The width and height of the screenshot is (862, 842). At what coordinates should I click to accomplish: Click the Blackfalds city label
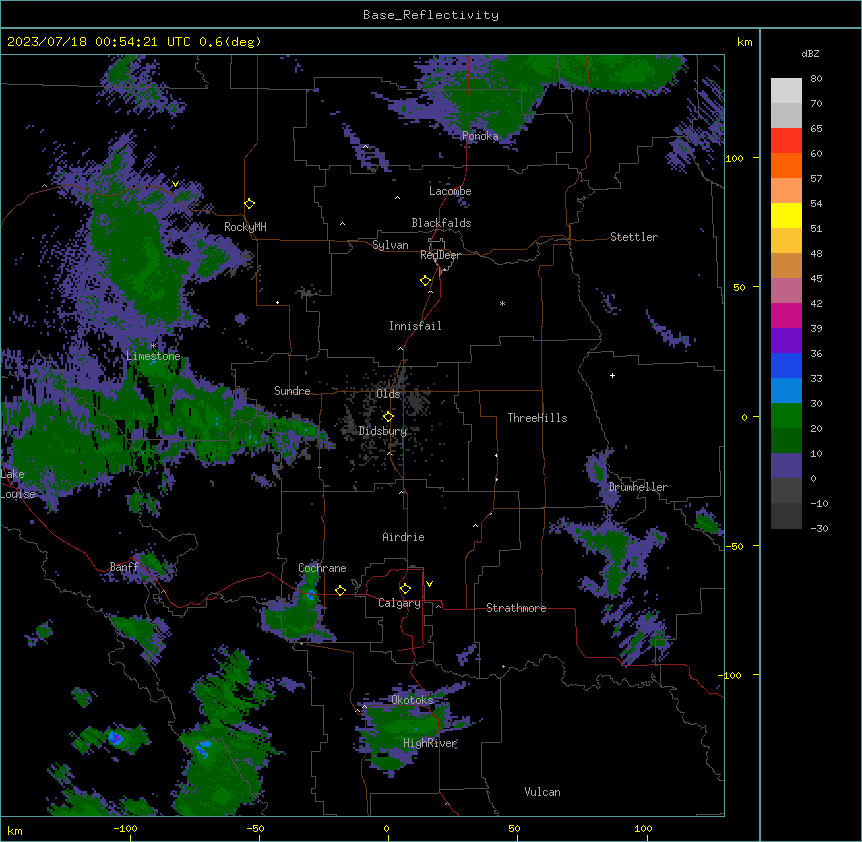441,223
